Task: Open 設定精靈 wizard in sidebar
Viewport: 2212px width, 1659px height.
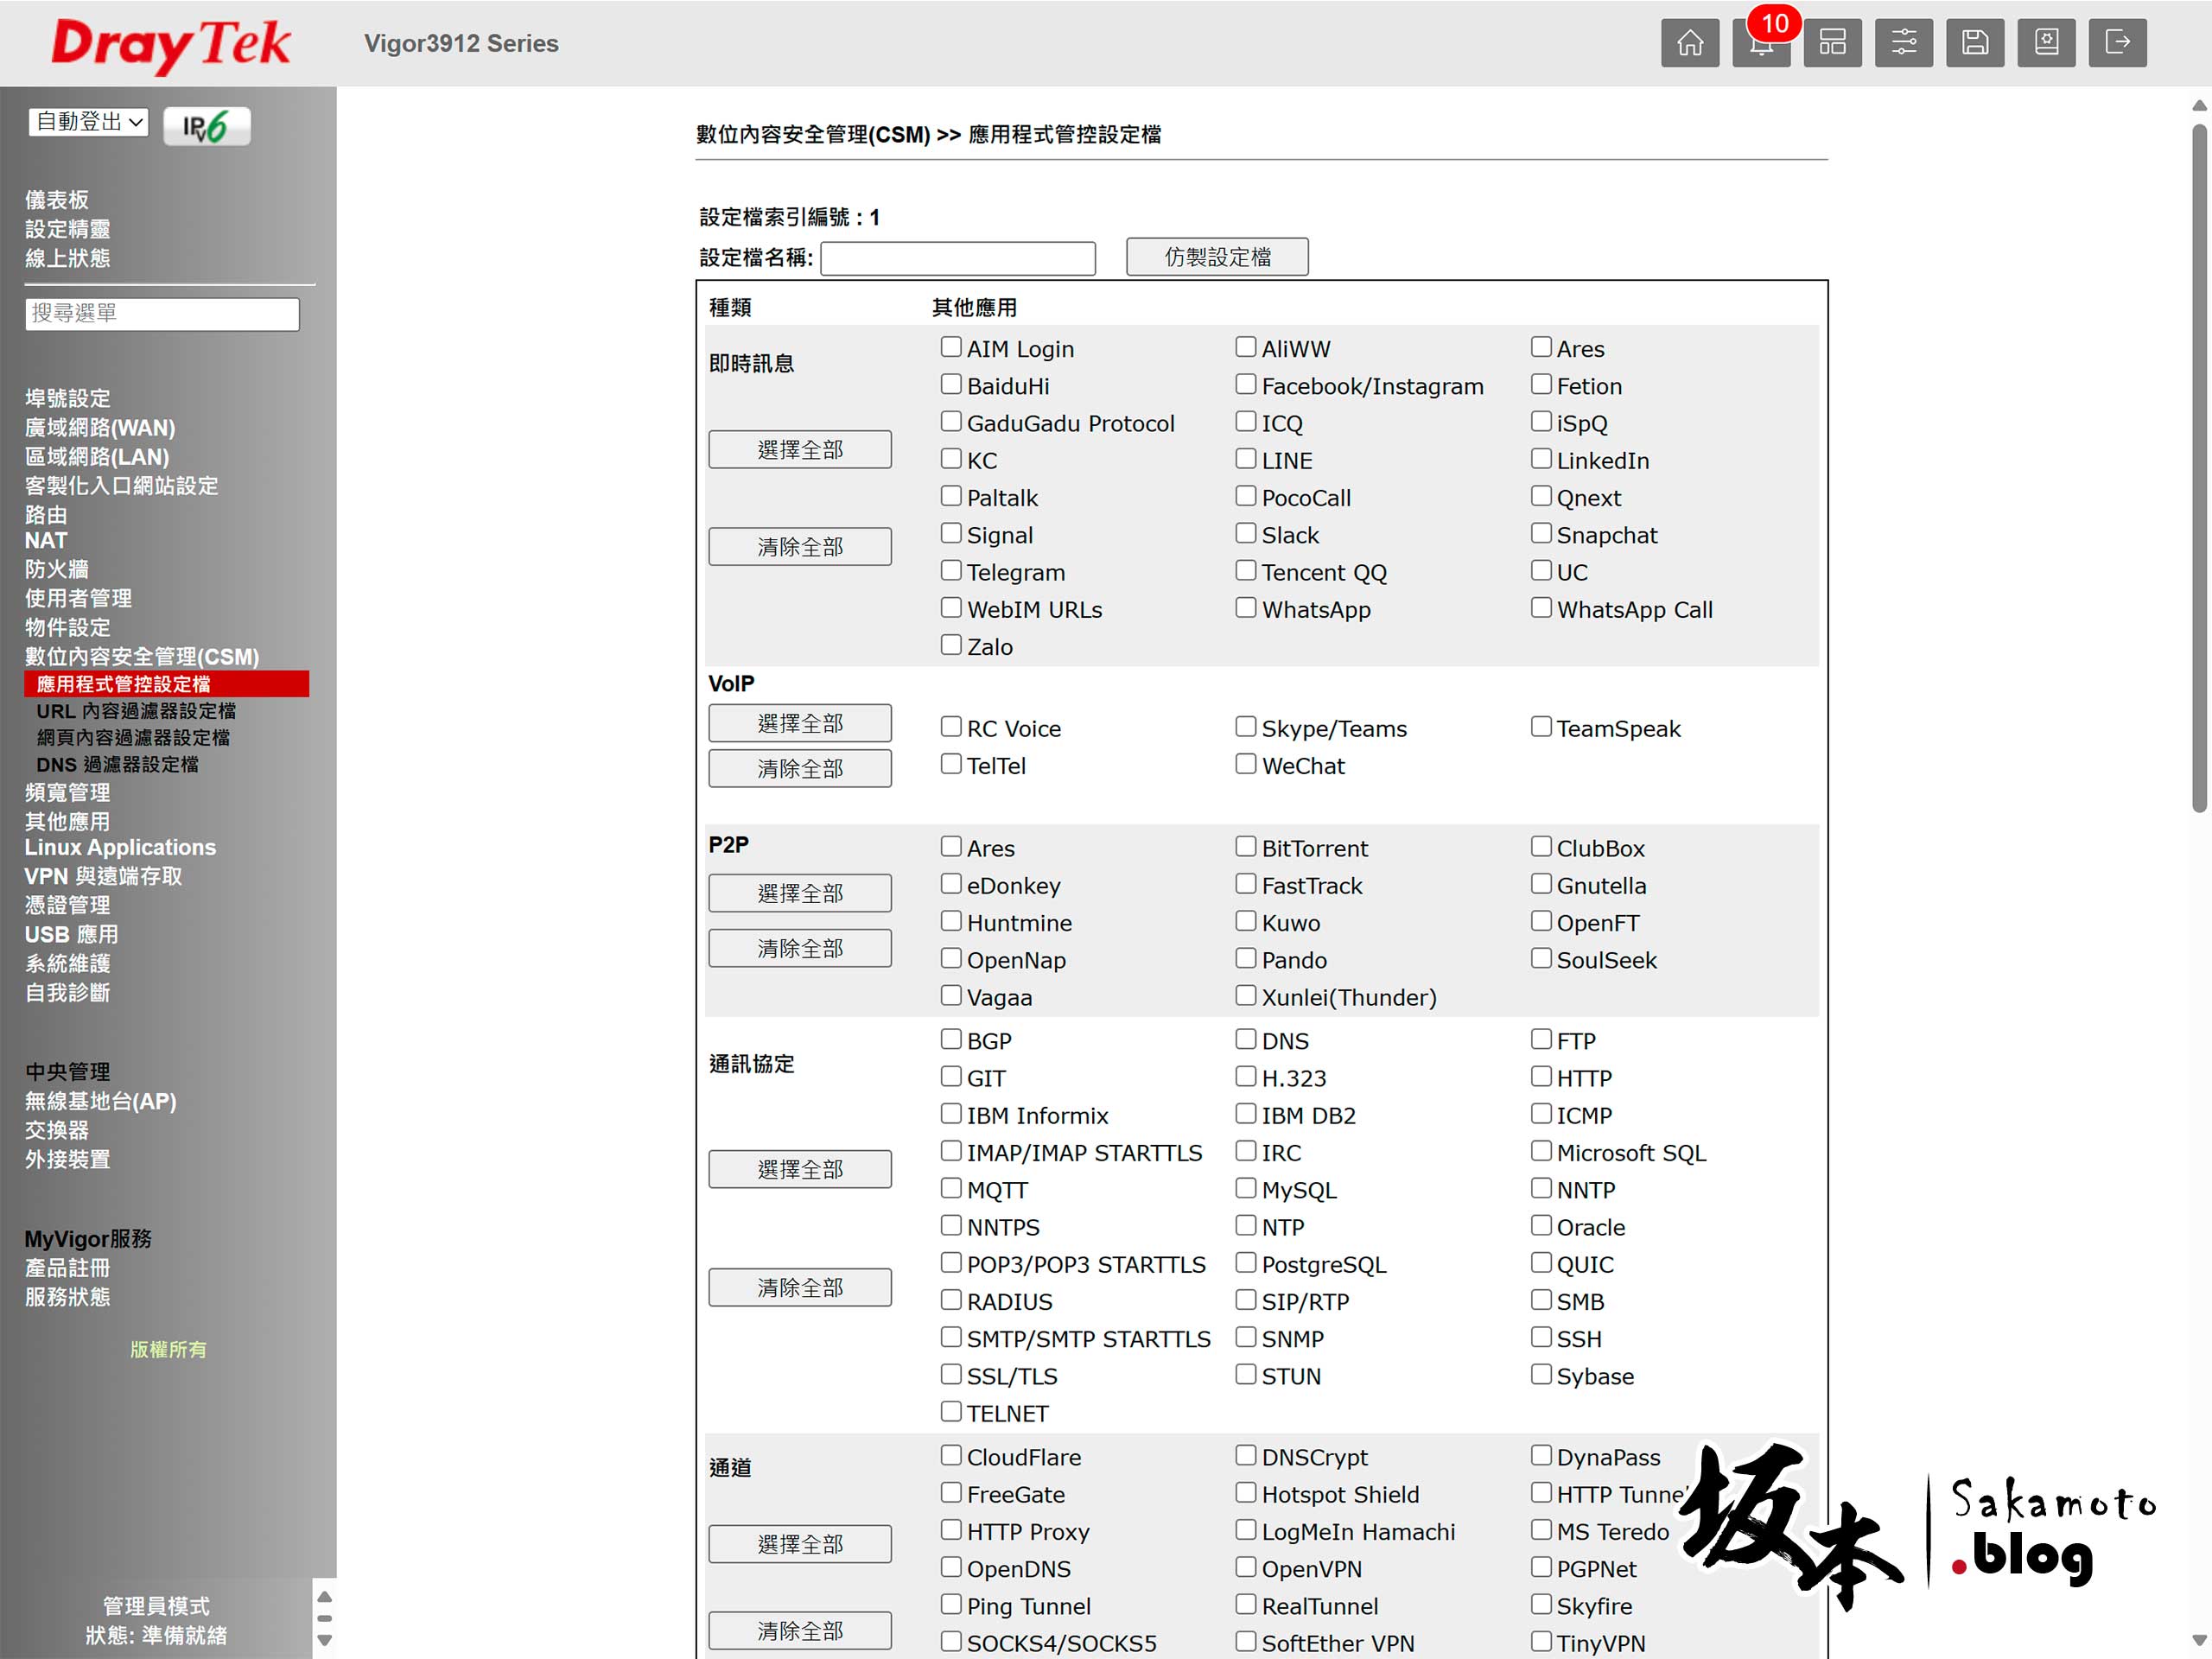Action: click(67, 229)
